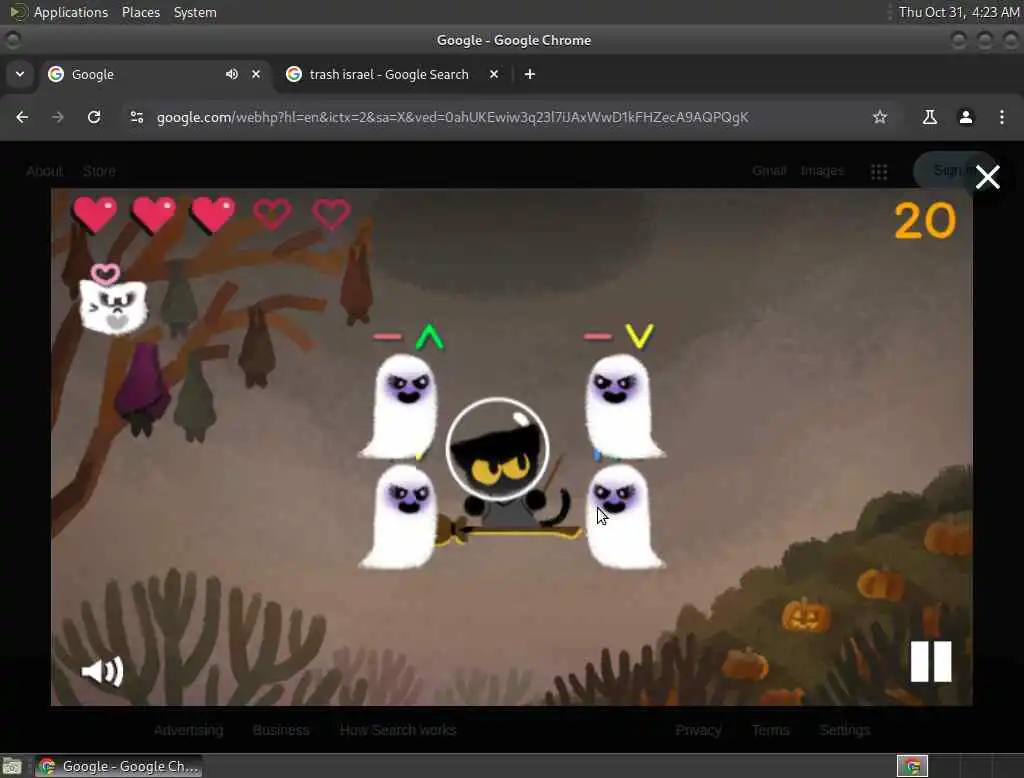Open the Places menu

tap(140, 12)
